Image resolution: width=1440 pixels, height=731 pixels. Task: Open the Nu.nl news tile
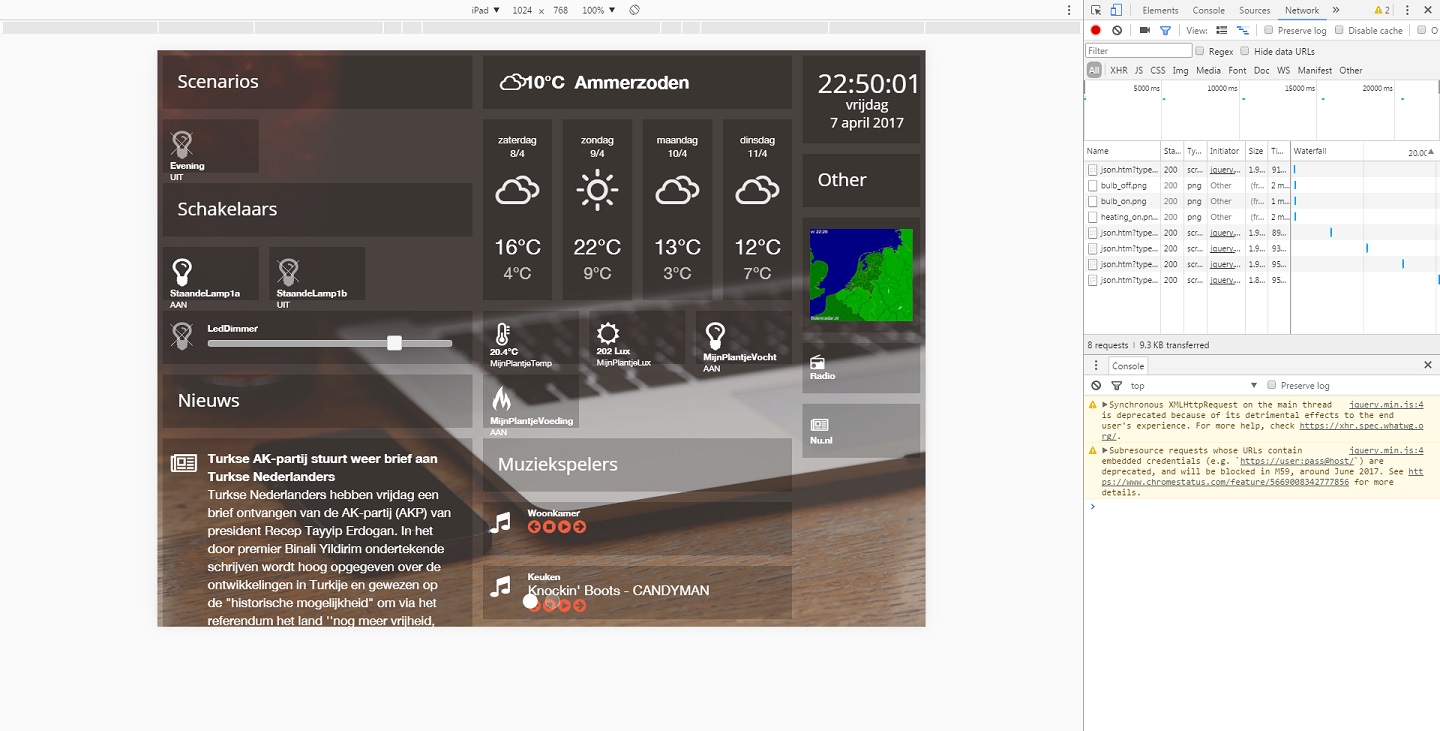click(x=861, y=431)
